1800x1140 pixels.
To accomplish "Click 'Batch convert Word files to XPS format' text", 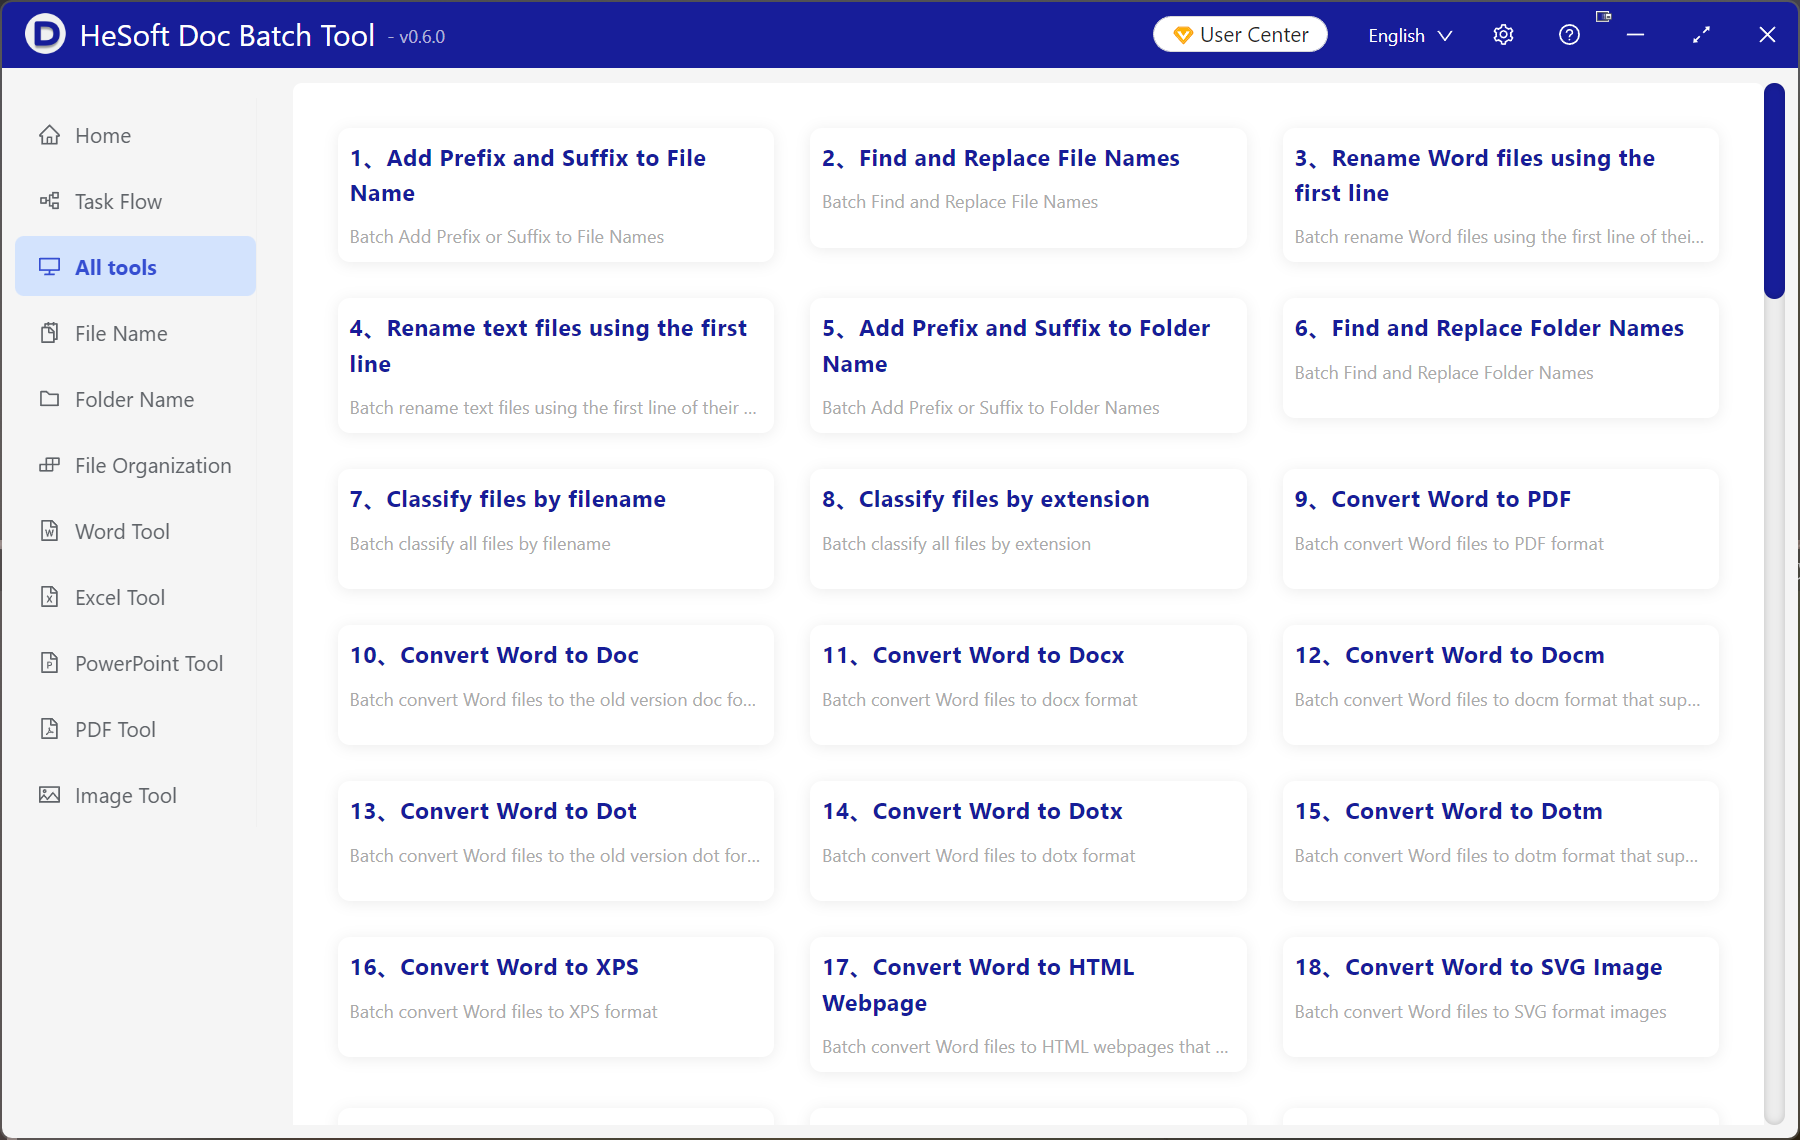I will [x=504, y=1012].
